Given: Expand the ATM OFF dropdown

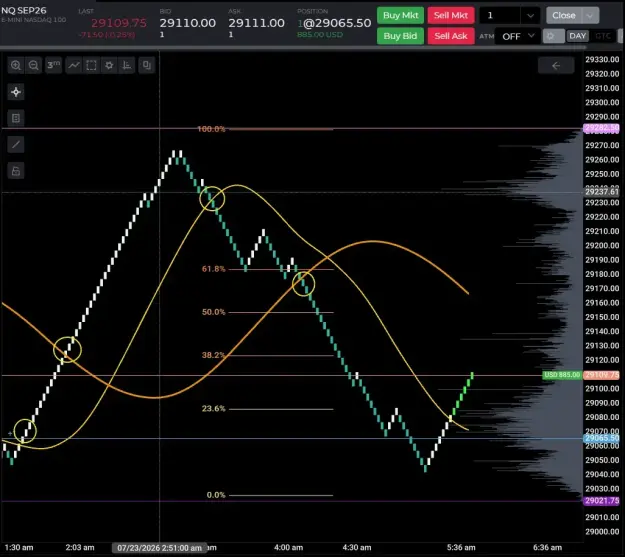Looking at the screenshot, I should coord(517,36).
